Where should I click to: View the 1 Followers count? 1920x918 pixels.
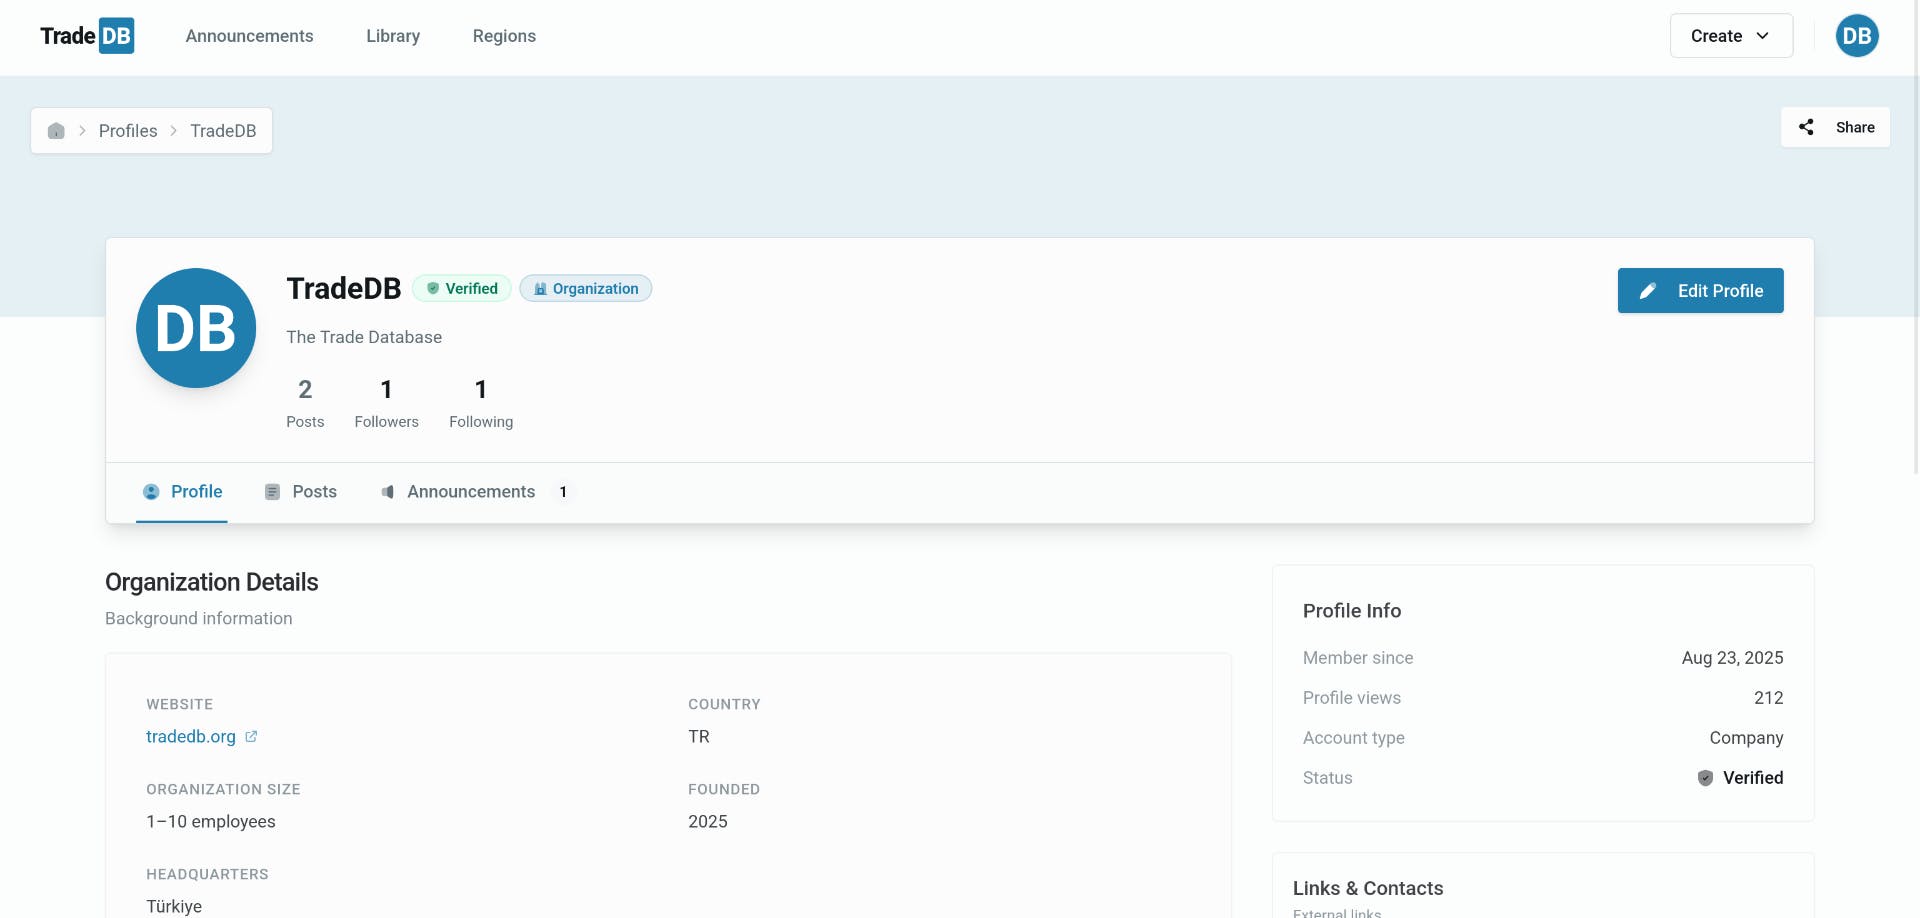point(386,404)
